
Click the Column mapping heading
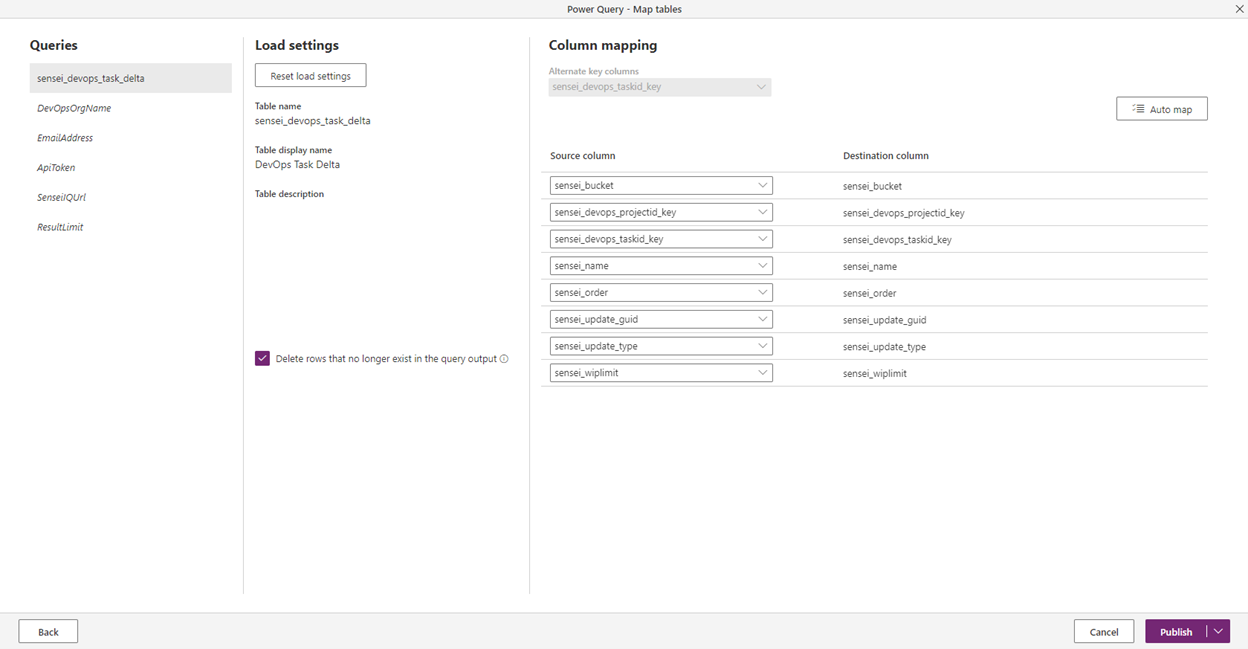click(x=603, y=46)
